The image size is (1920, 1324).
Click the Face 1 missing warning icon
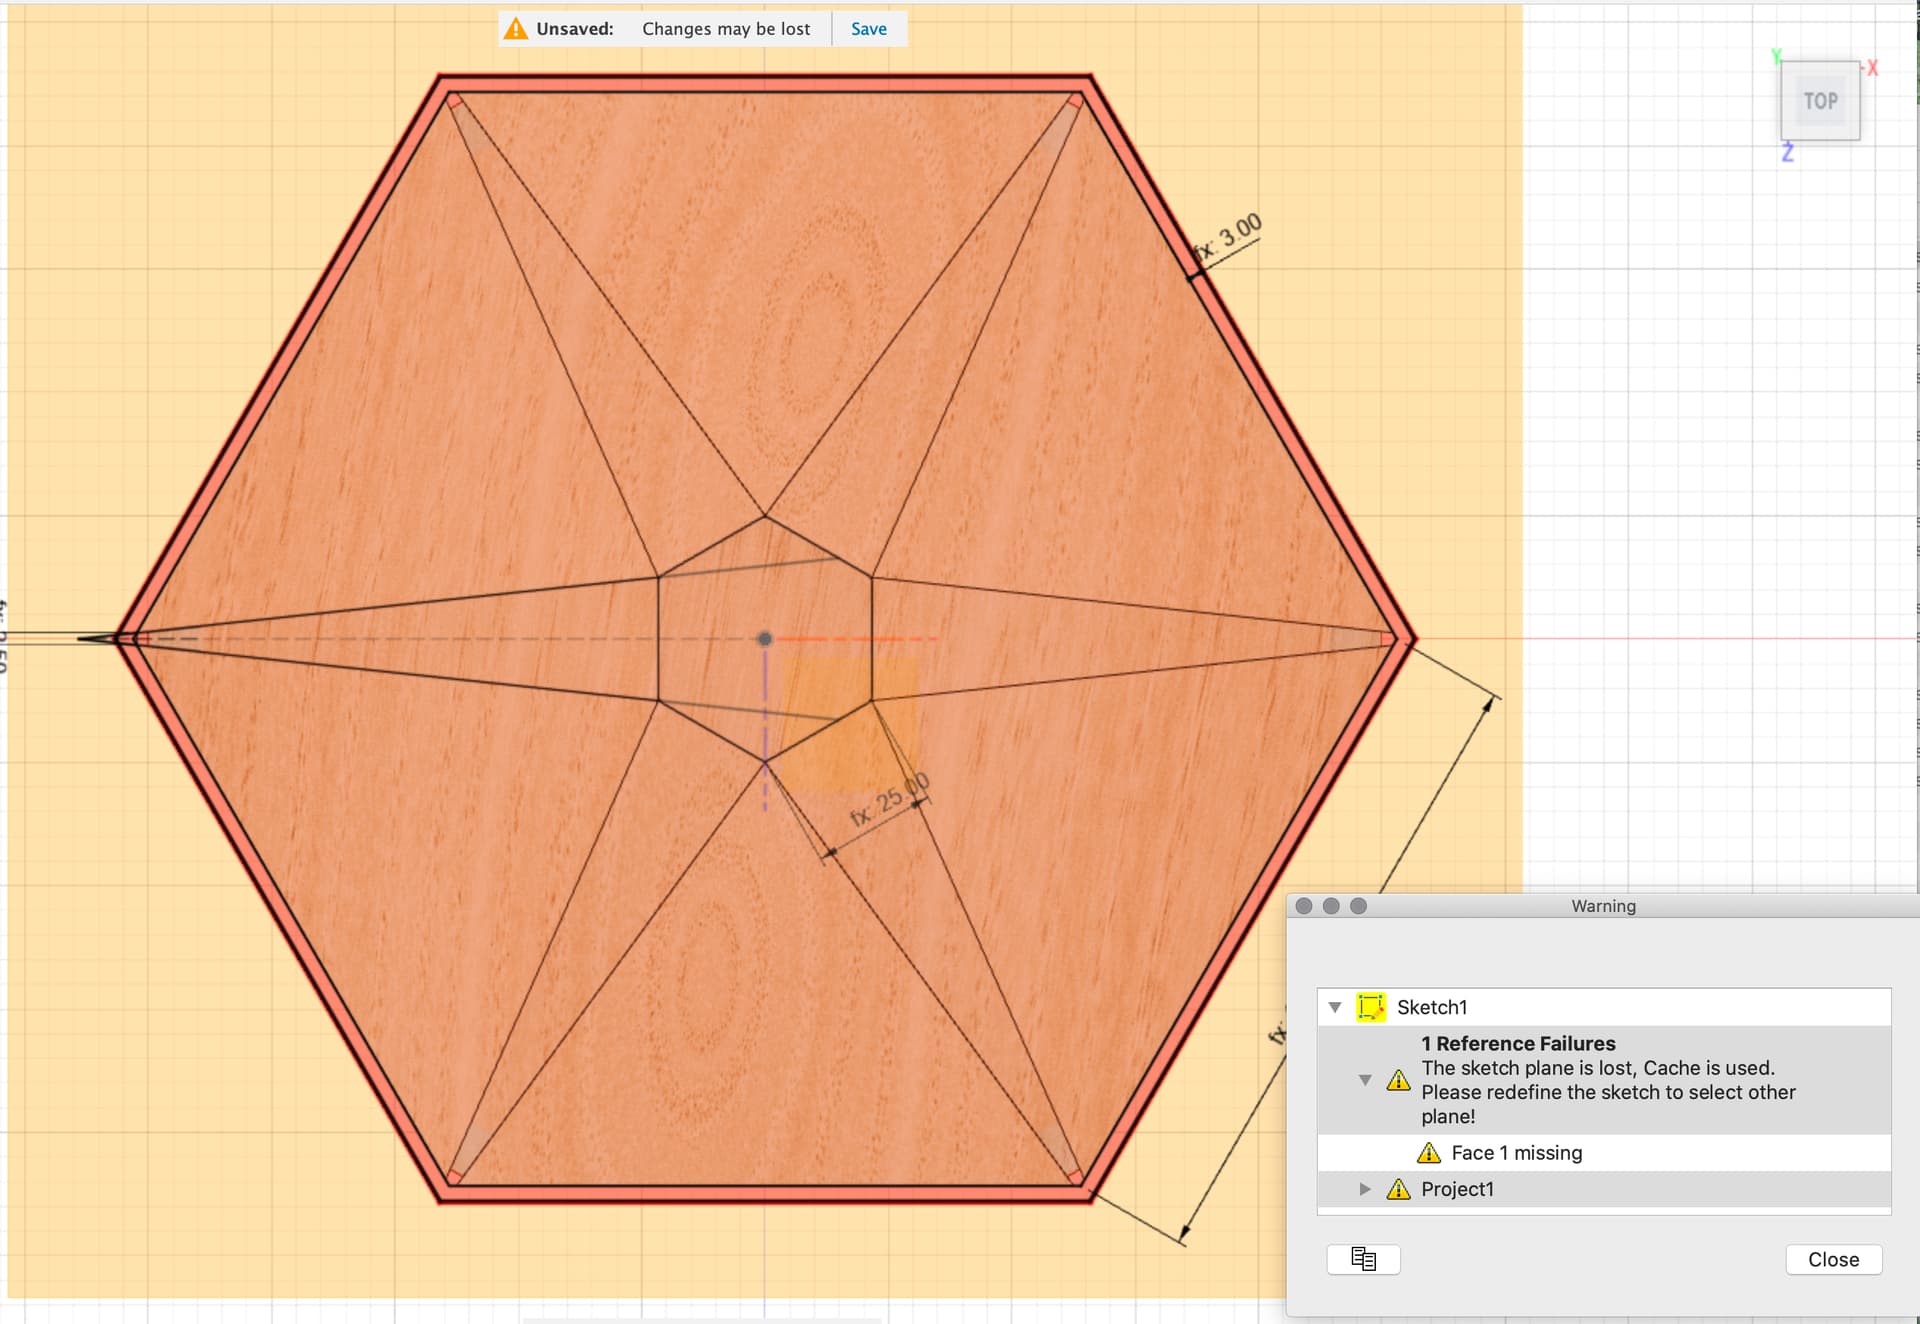coord(1429,1153)
